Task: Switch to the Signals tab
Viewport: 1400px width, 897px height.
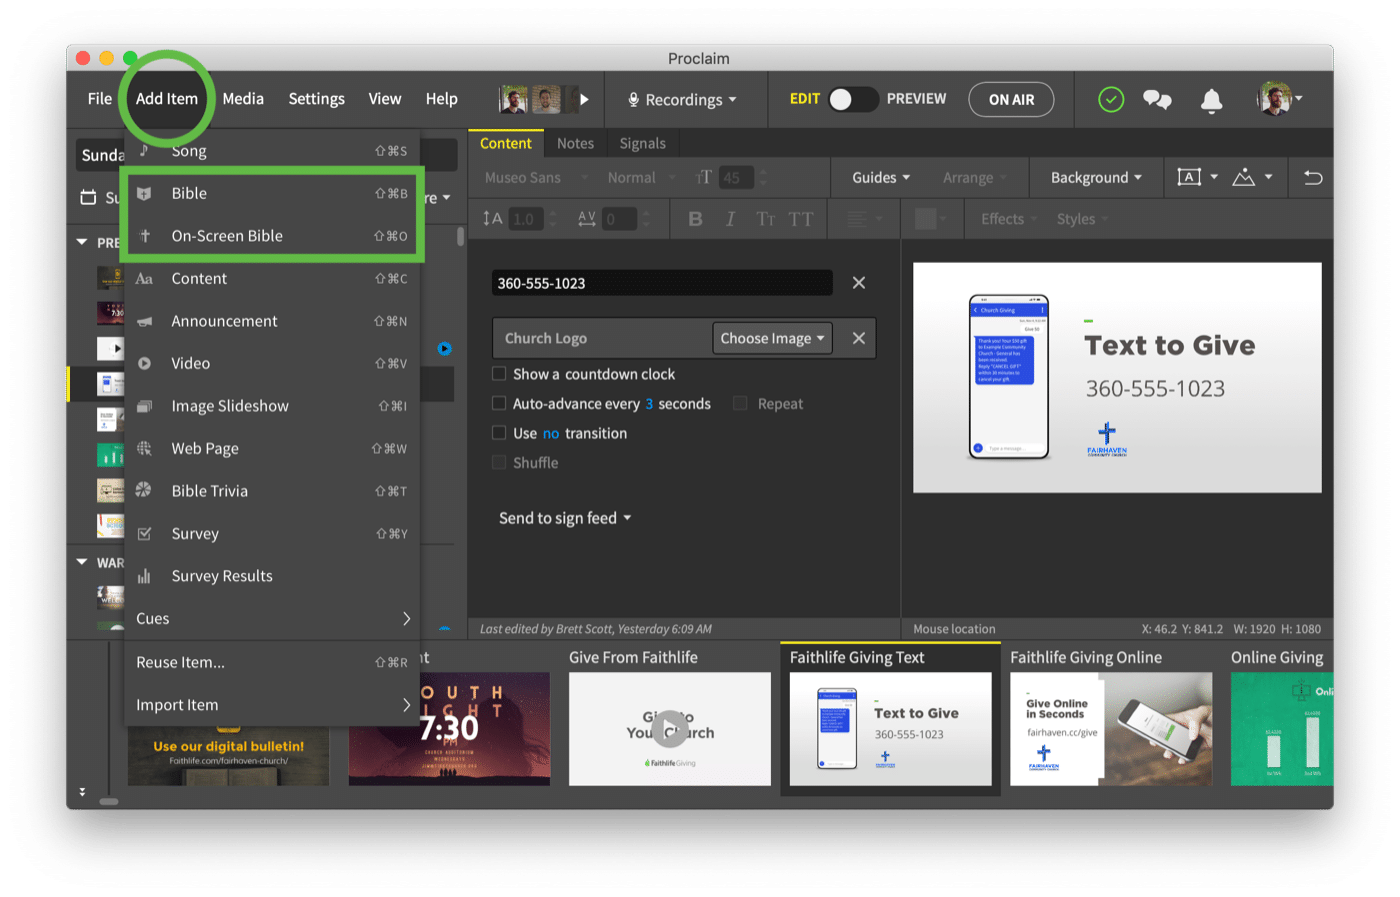Action: click(x=642, y=144)
